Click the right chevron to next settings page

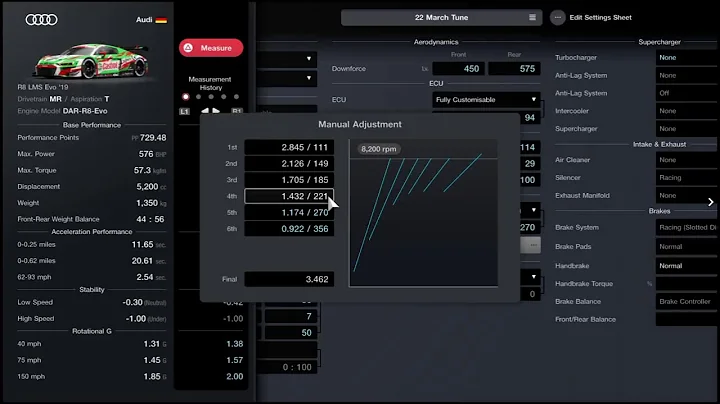click(710, 202)
